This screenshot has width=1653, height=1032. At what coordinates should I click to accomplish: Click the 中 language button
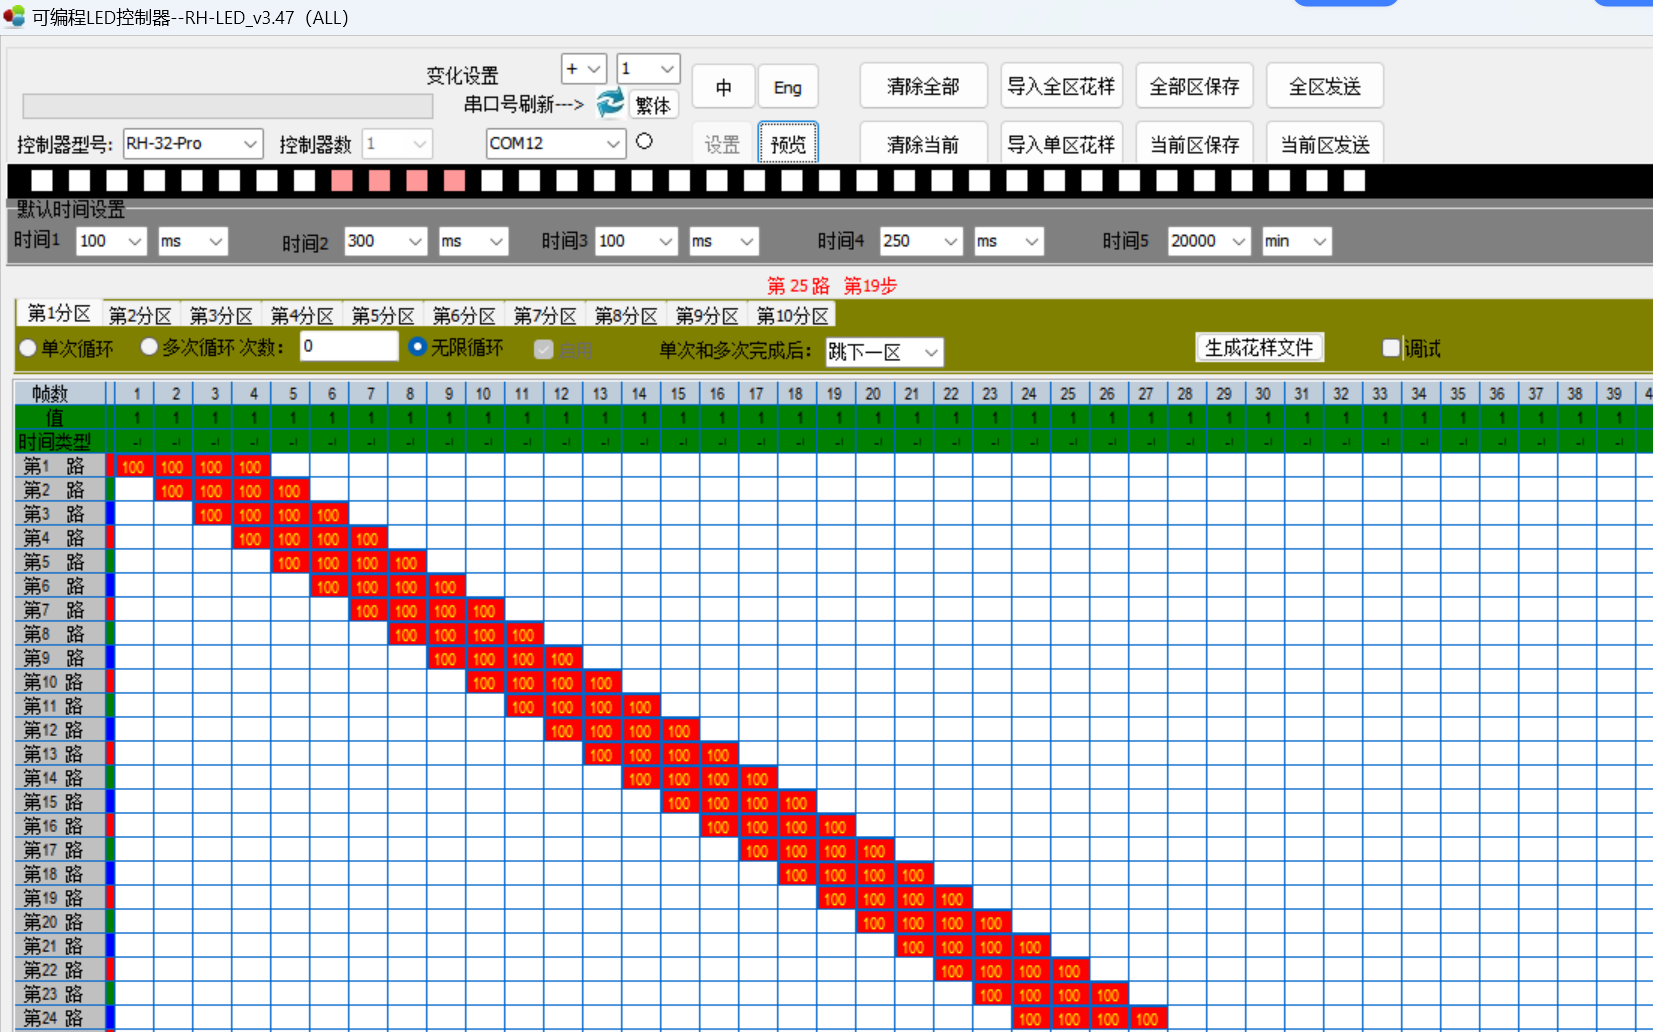click(723, 87)
